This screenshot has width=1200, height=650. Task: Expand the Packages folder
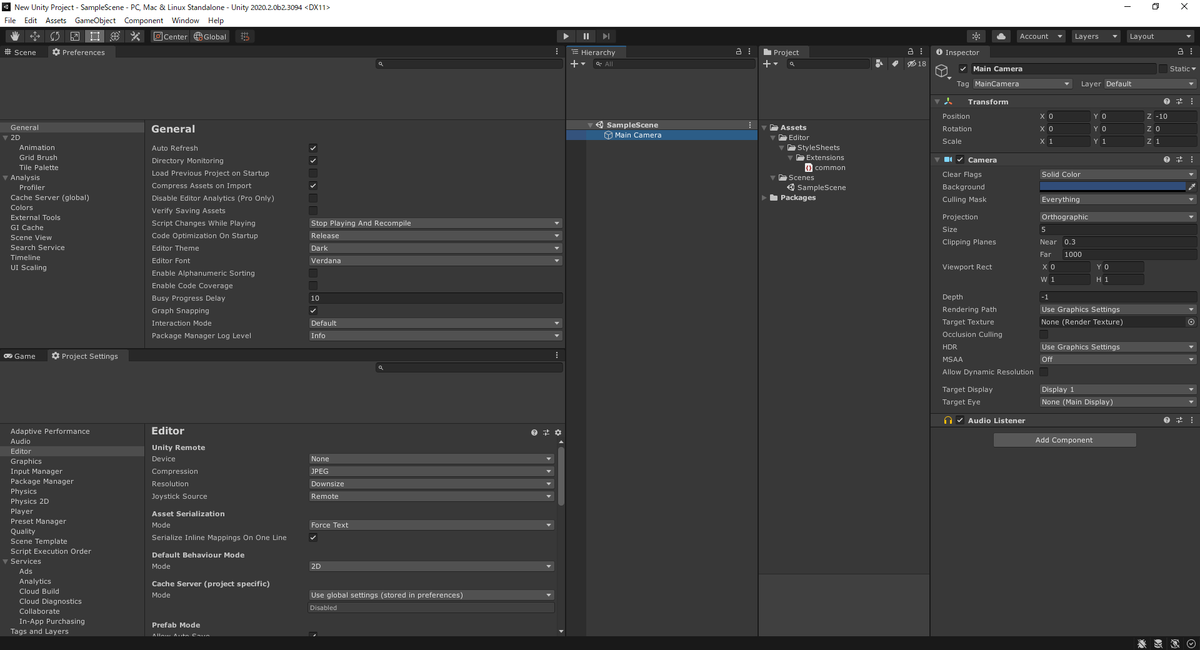(766, 198)
